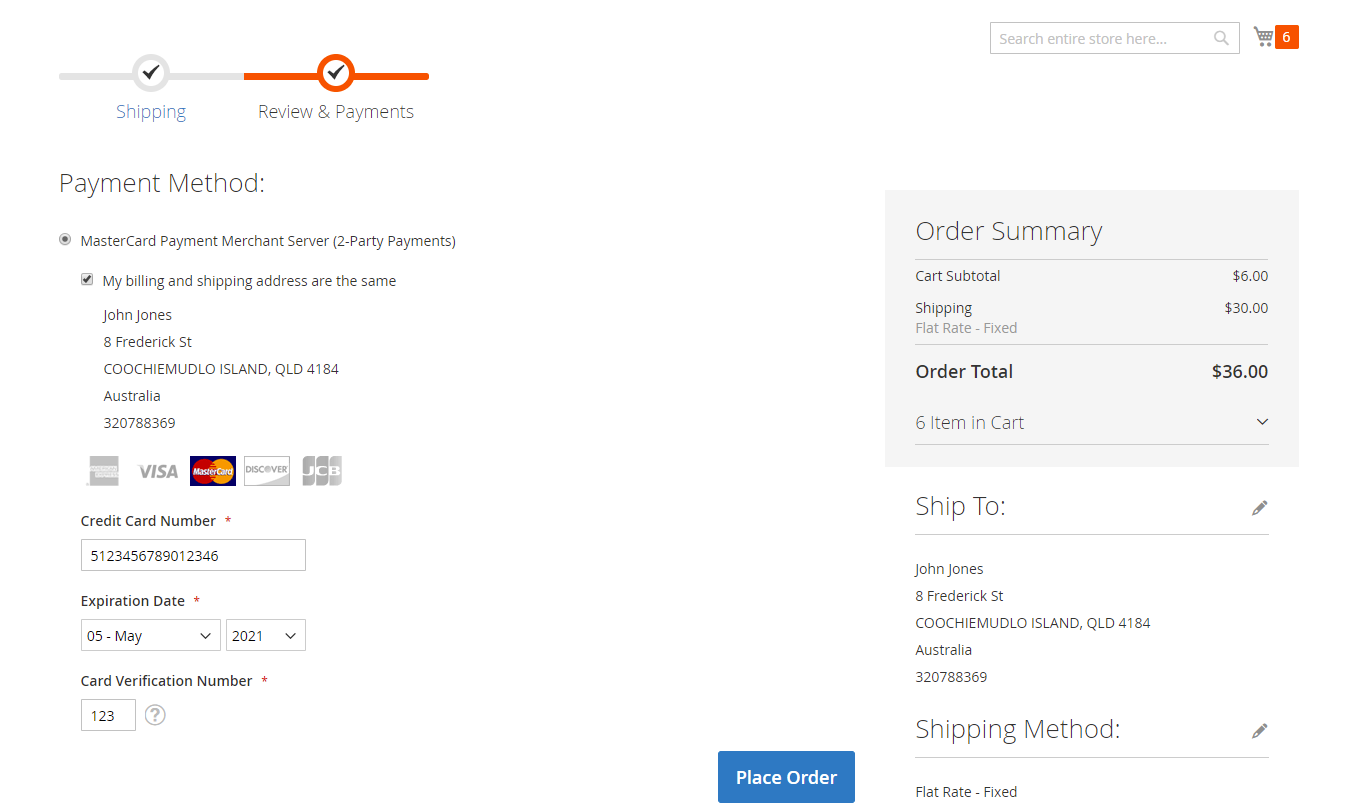Image resolution: width=1355 pixels, height=806 pixels.
Task: Focus the Credit Card Number field
Action: point(193,555)
